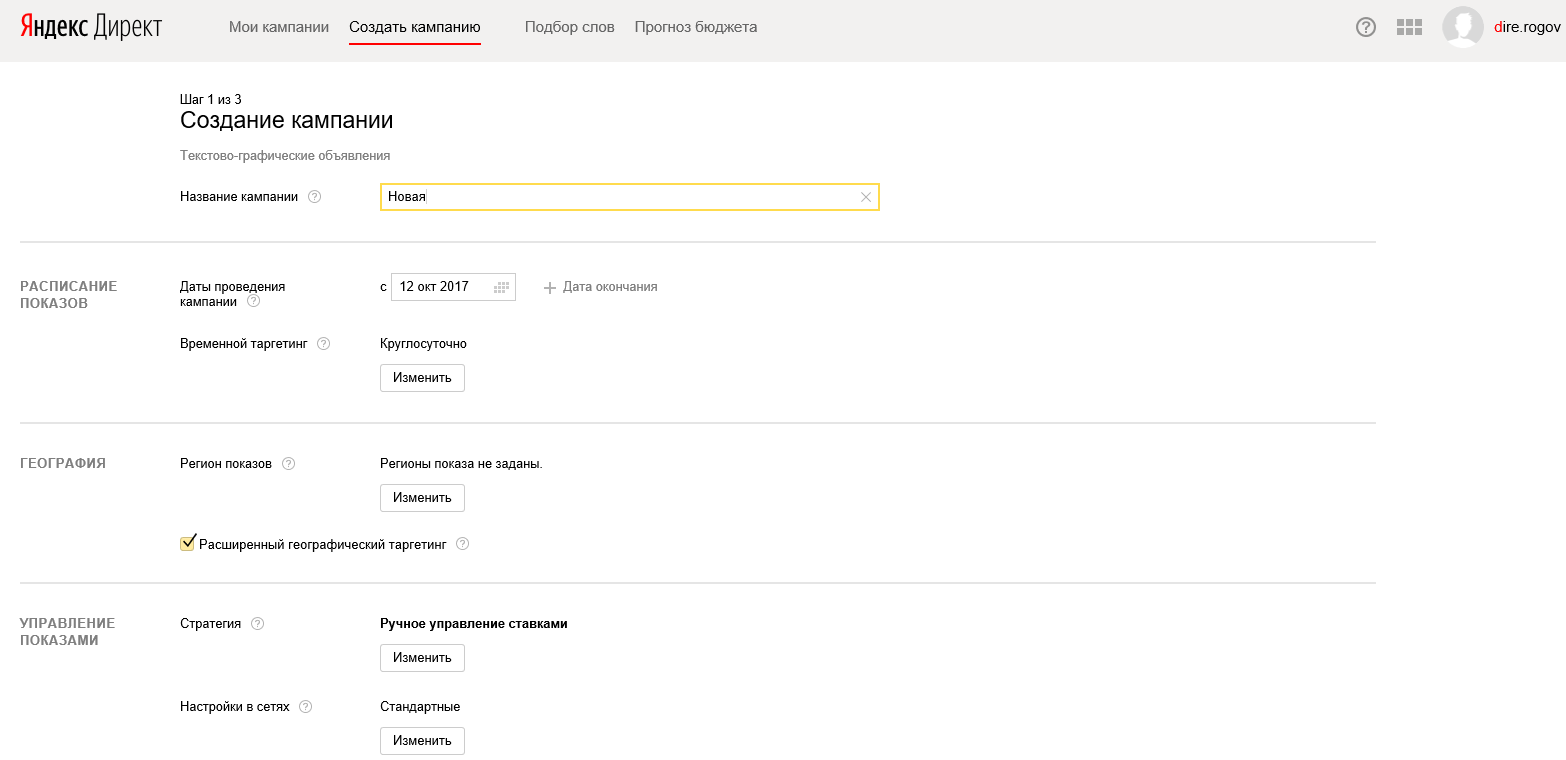Open the Yandex services grid icon
This screenshot has width=1566, height=760.
pyautogui.click(x=1409, y=27)
